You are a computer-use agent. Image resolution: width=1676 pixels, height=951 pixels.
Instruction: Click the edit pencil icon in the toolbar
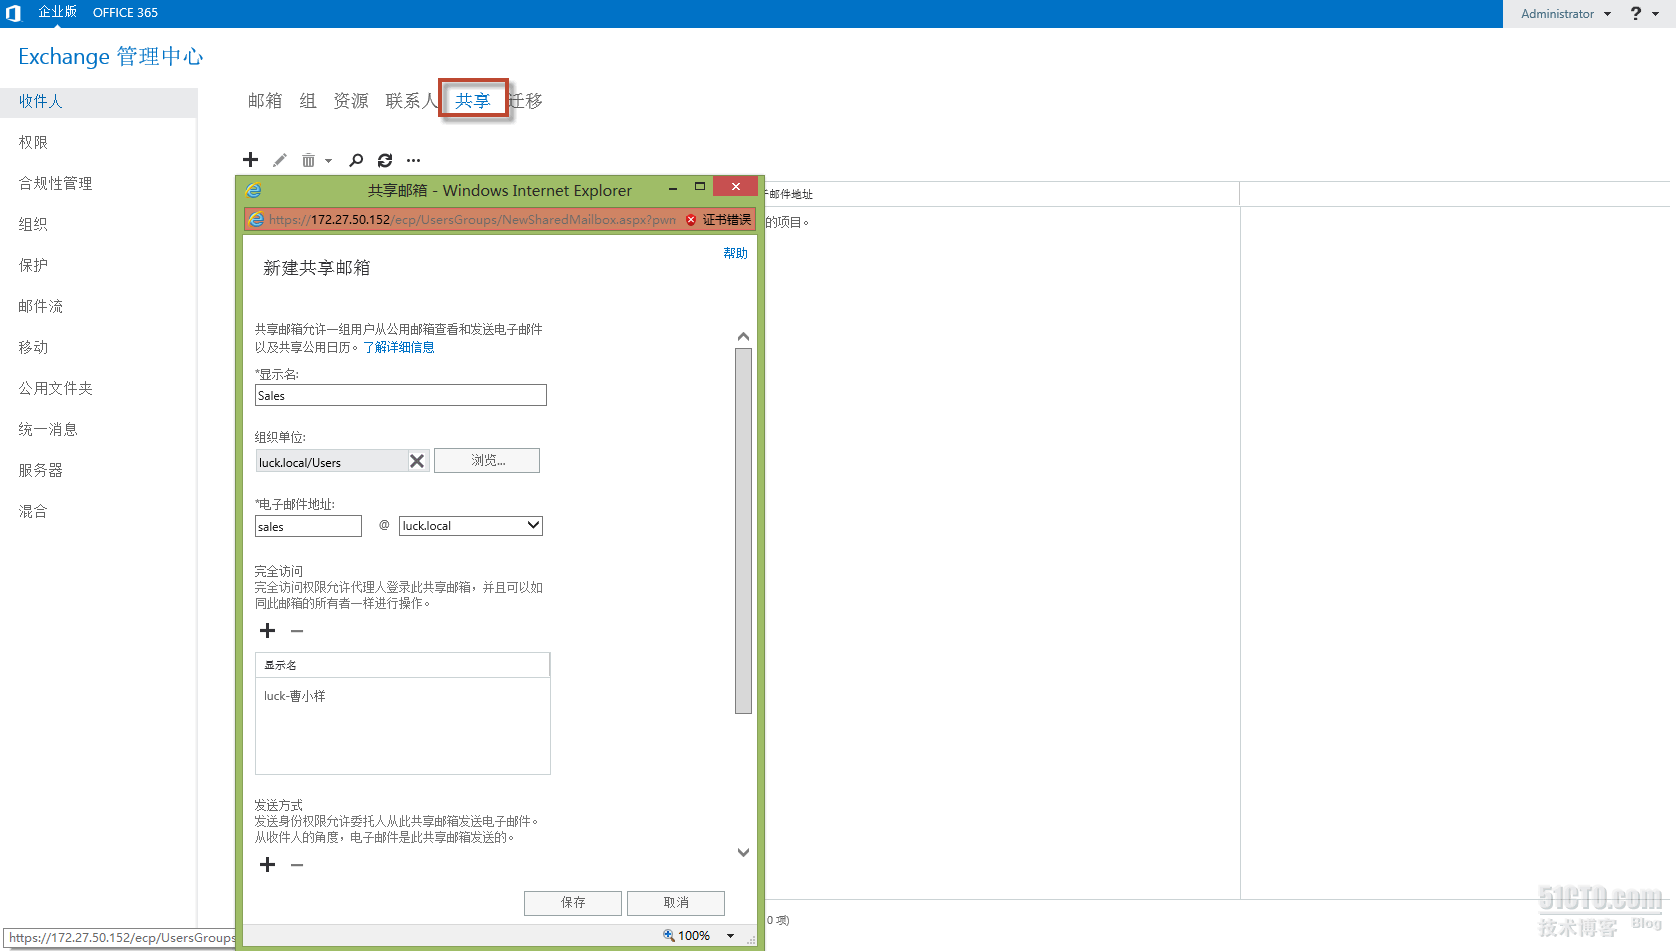280,160
